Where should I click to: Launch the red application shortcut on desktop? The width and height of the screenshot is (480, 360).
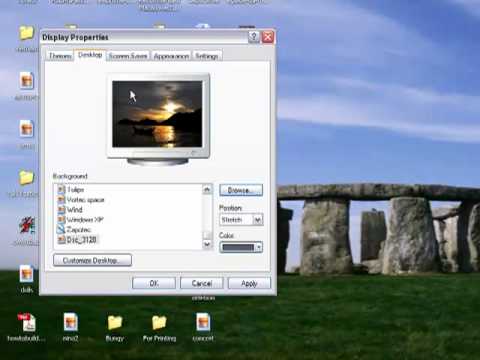coord(27,225)
